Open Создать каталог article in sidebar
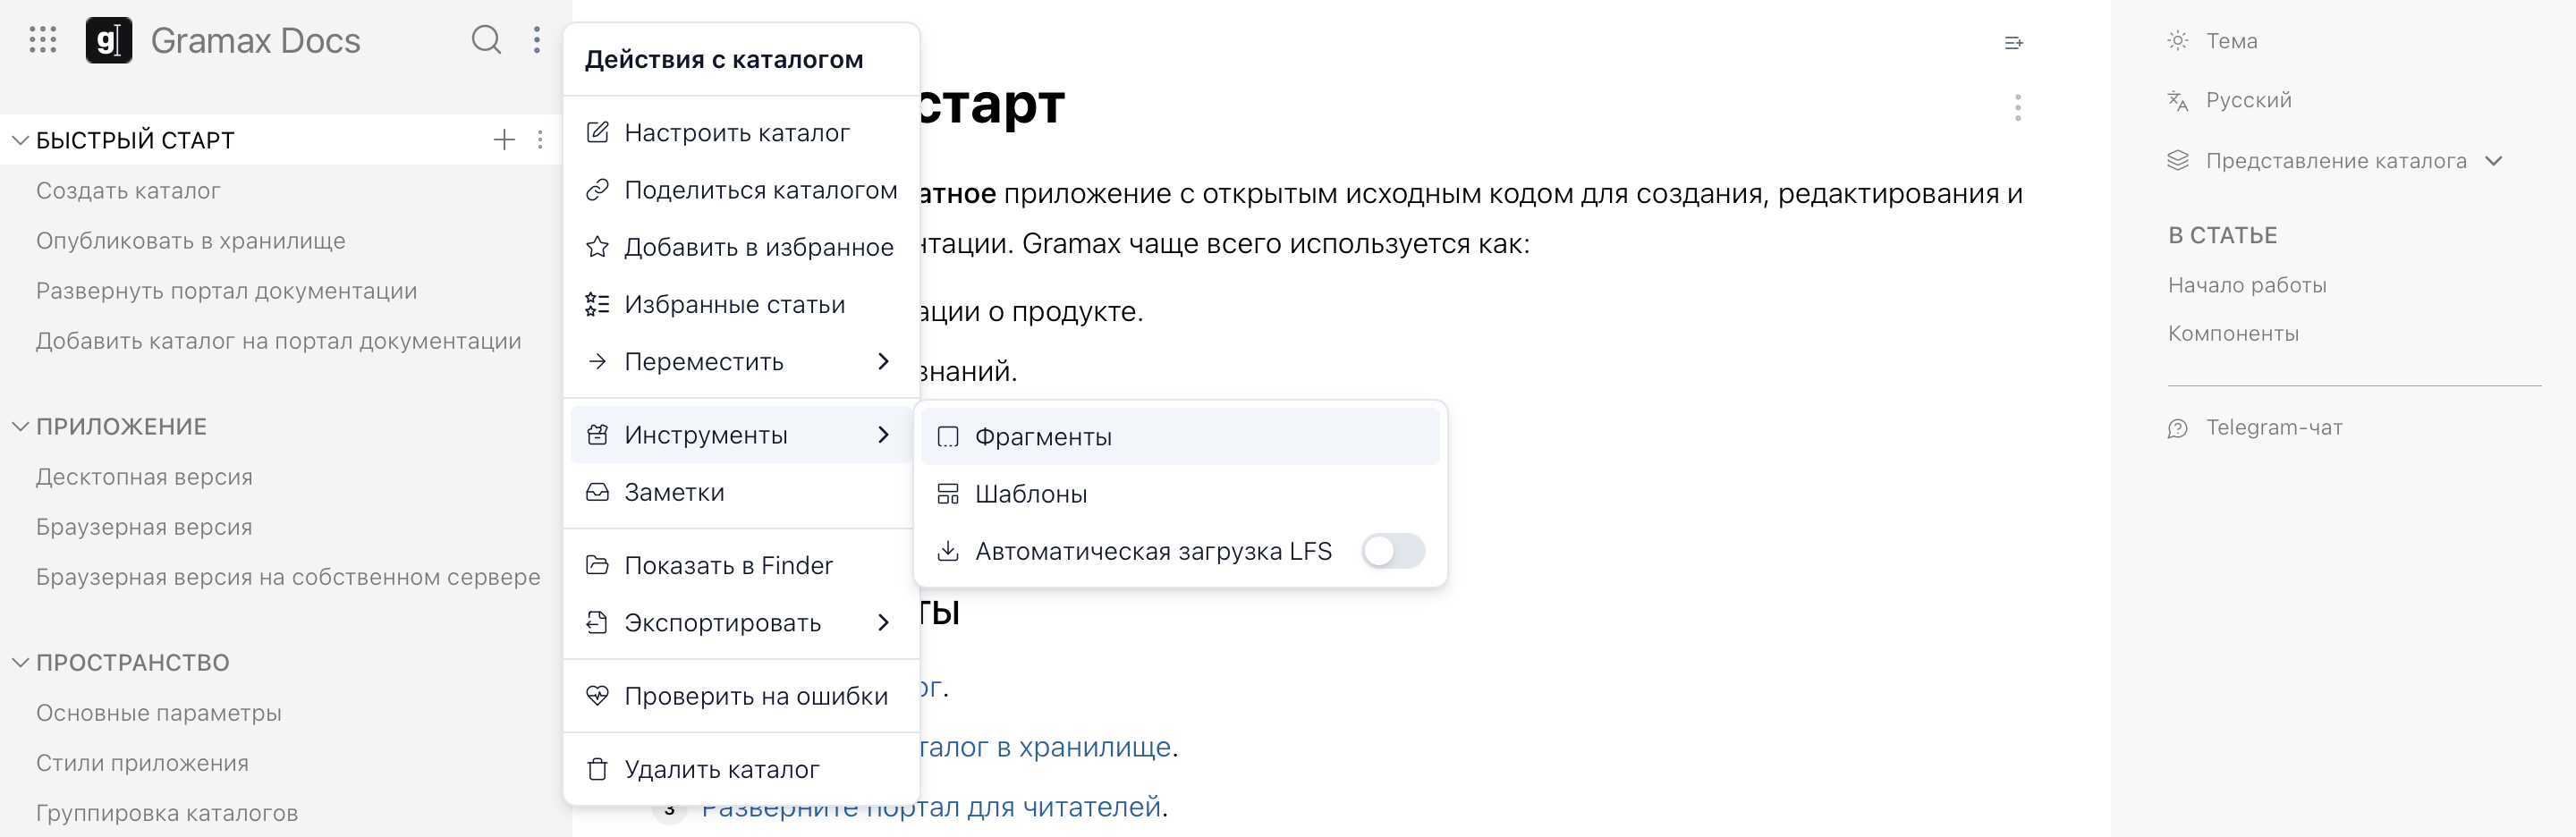Screen dimensions: 2576x837 (x=128, y=191)
